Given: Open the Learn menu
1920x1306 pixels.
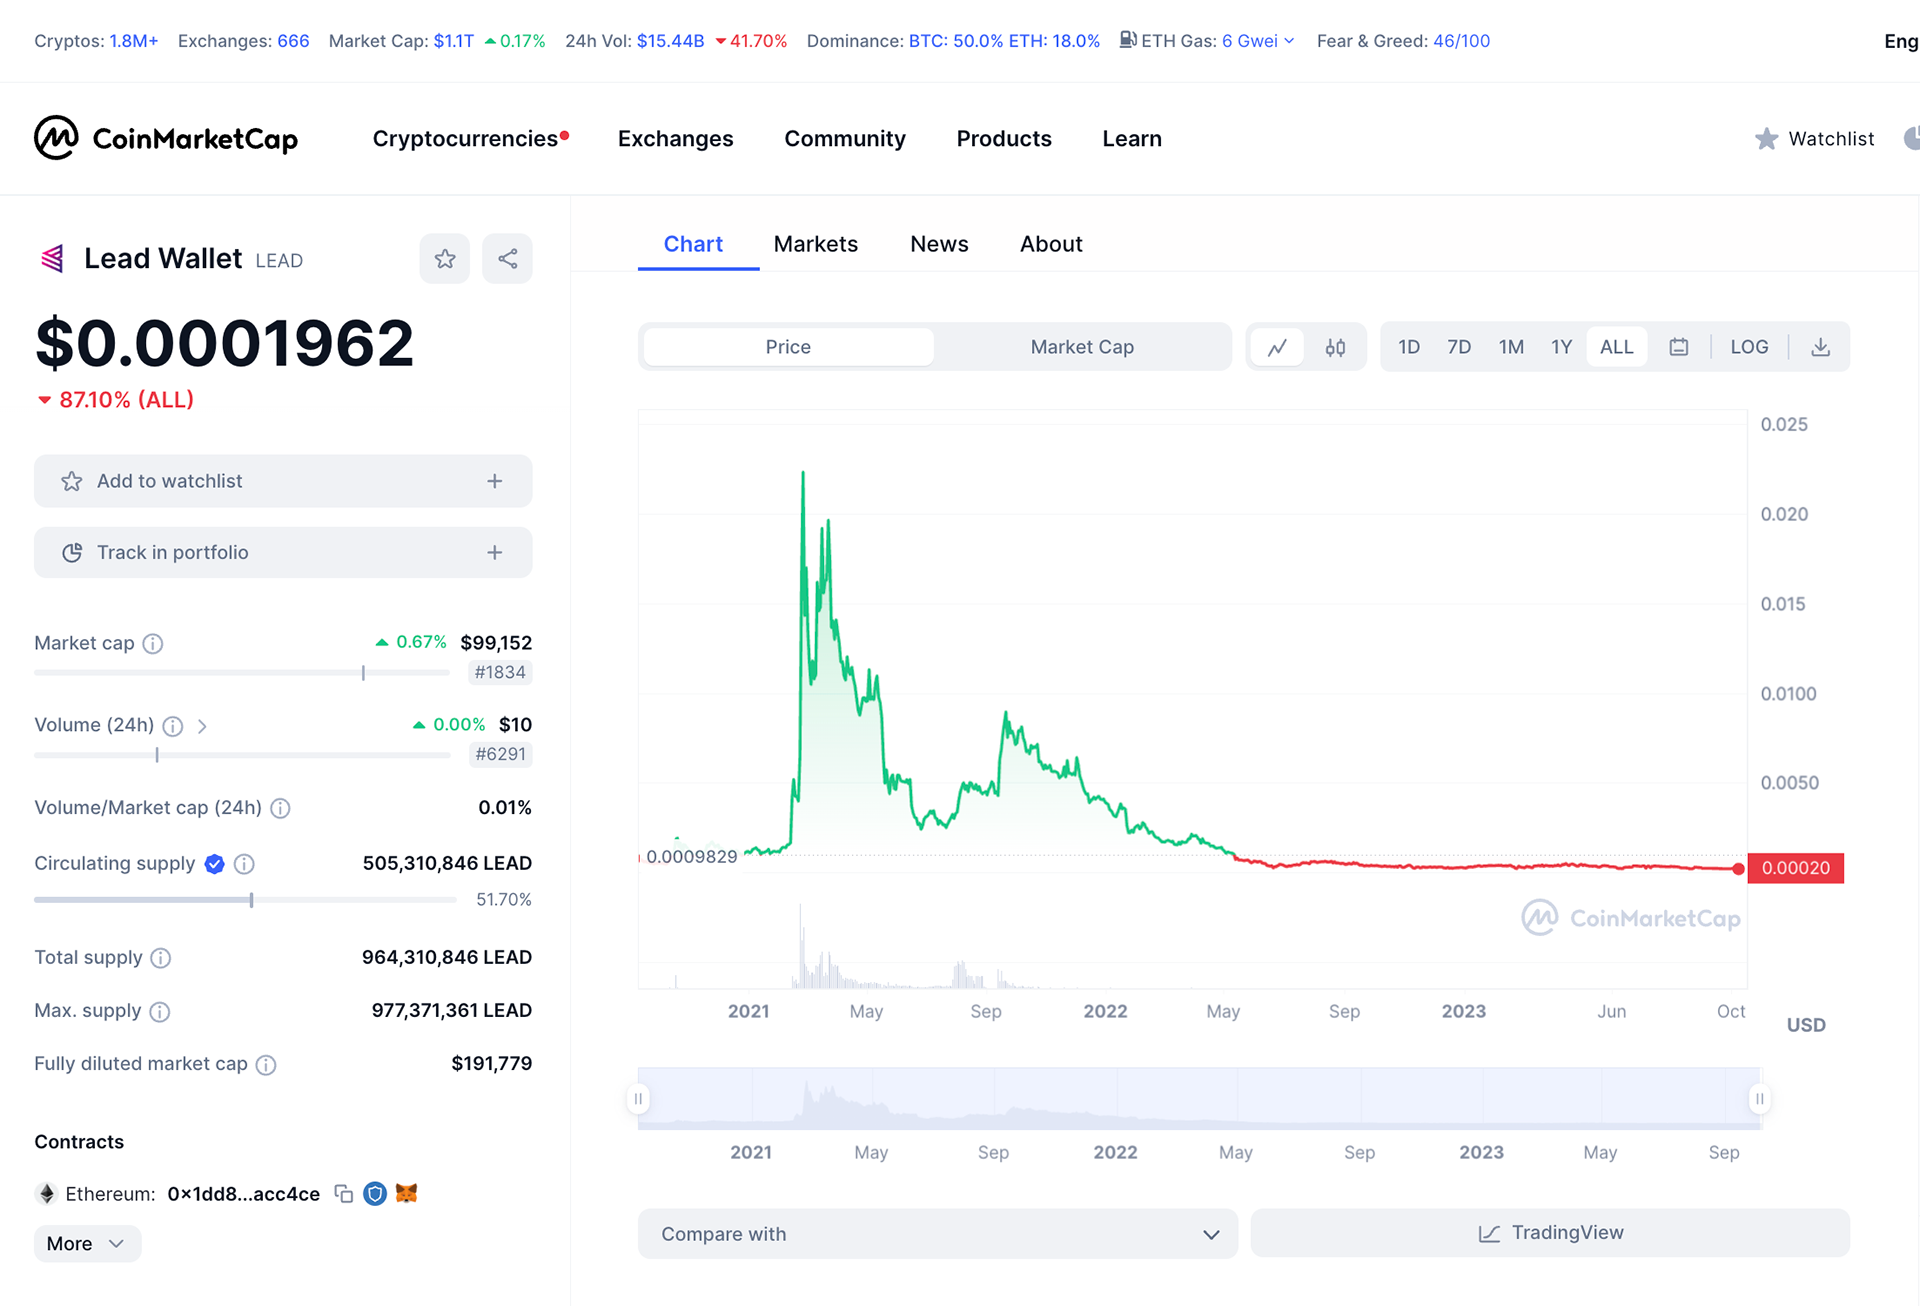Looking at the screenshot, I should tap(1132, 139).
